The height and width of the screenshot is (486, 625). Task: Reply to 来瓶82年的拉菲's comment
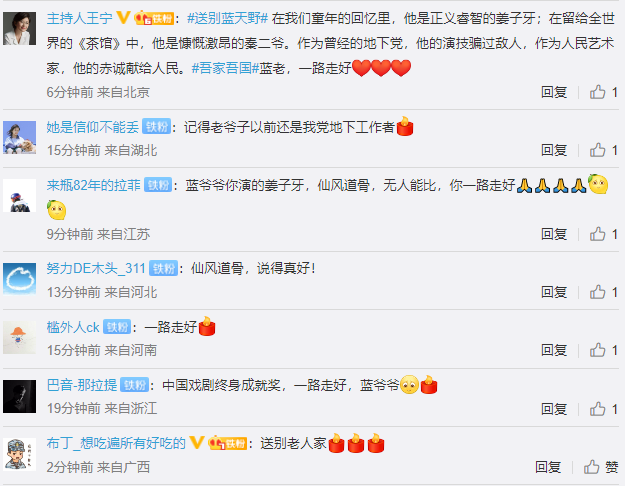click(554, 234)
